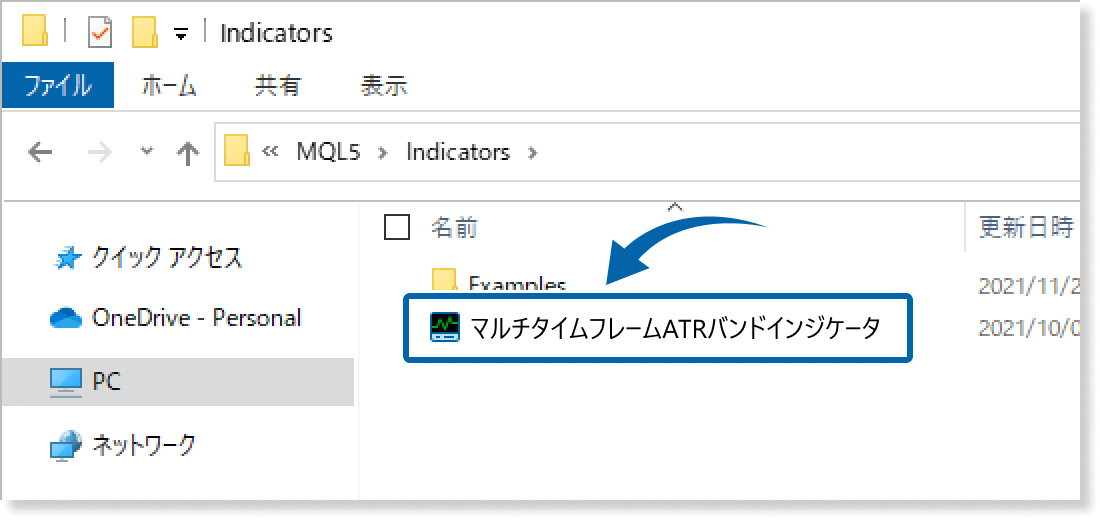Open chevron dropdown after MQL5
The width and height of the screenshot is (1100, 520).
pos(382,152)
